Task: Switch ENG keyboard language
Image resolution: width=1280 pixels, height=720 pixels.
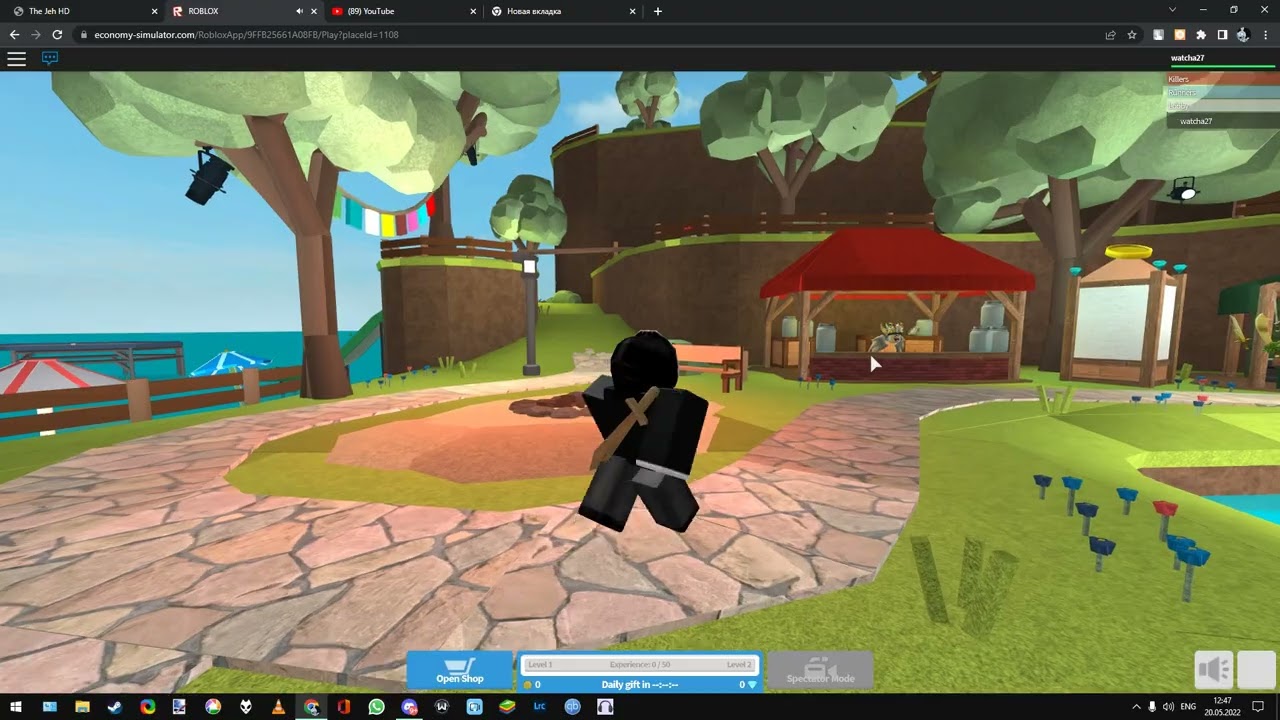Action: coord(1189,706)
